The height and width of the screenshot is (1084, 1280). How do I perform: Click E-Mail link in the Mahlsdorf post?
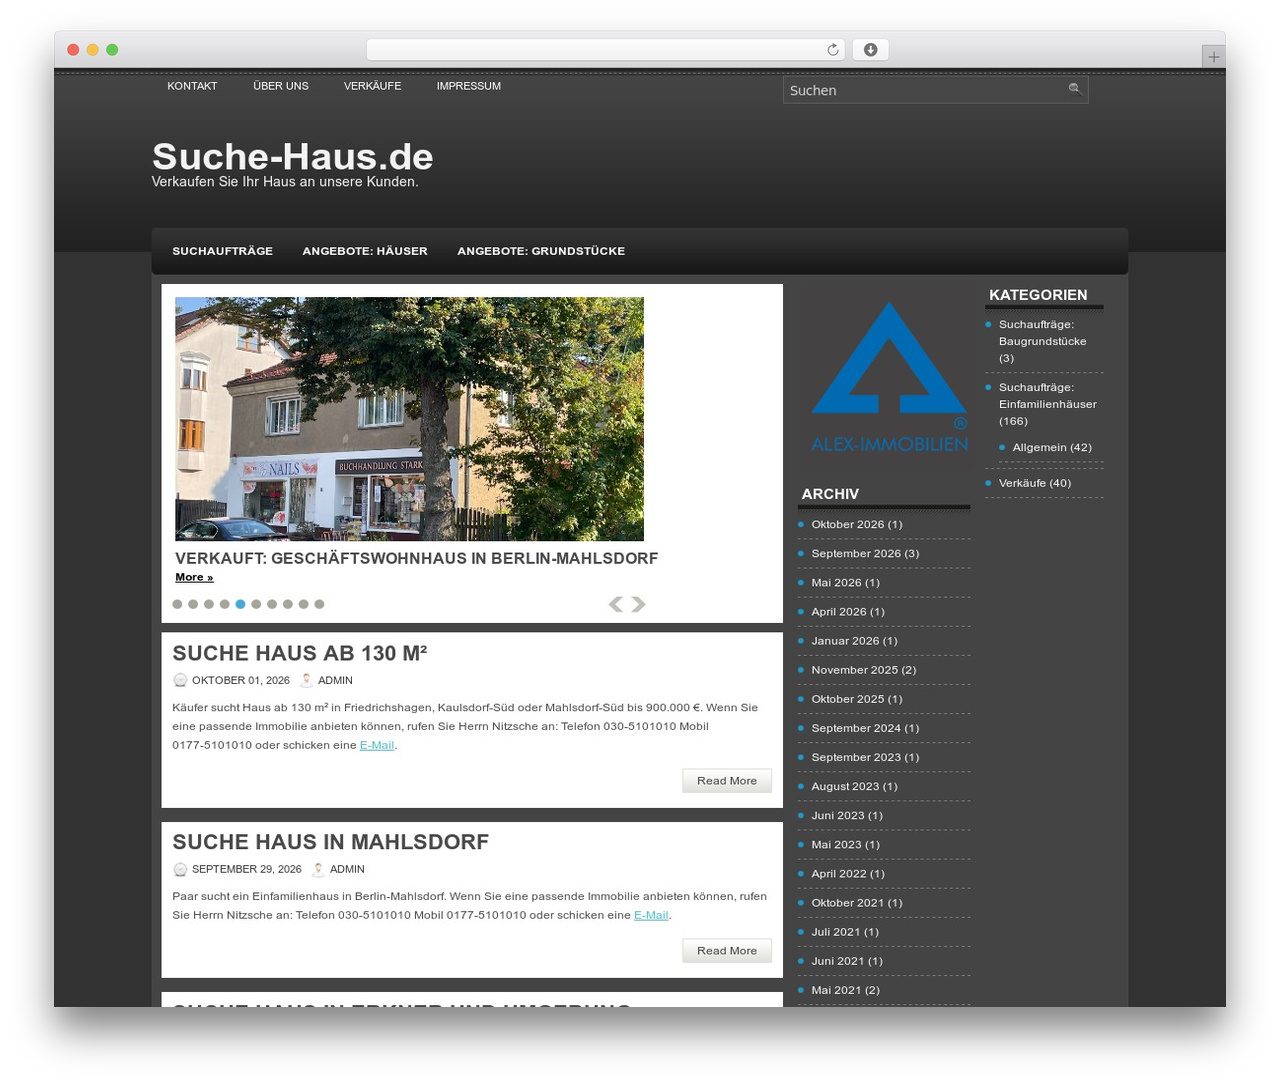[651, 915]
